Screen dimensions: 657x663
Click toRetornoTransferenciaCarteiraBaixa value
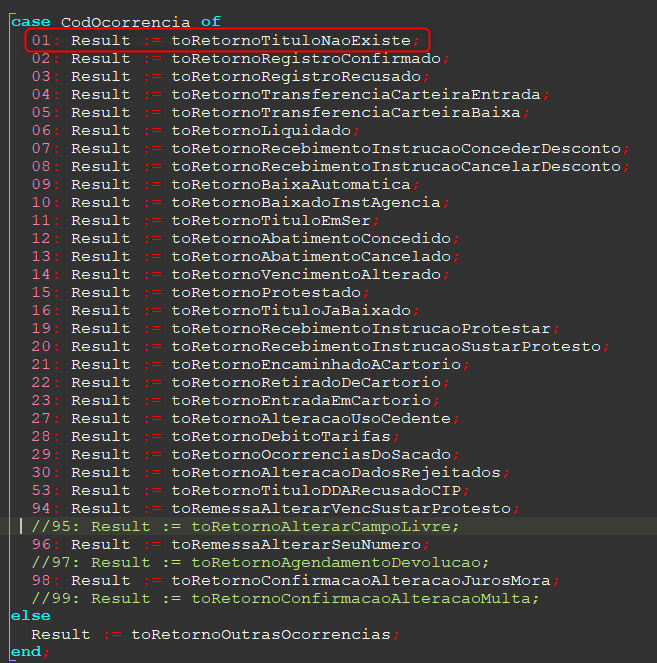[346, 112]
